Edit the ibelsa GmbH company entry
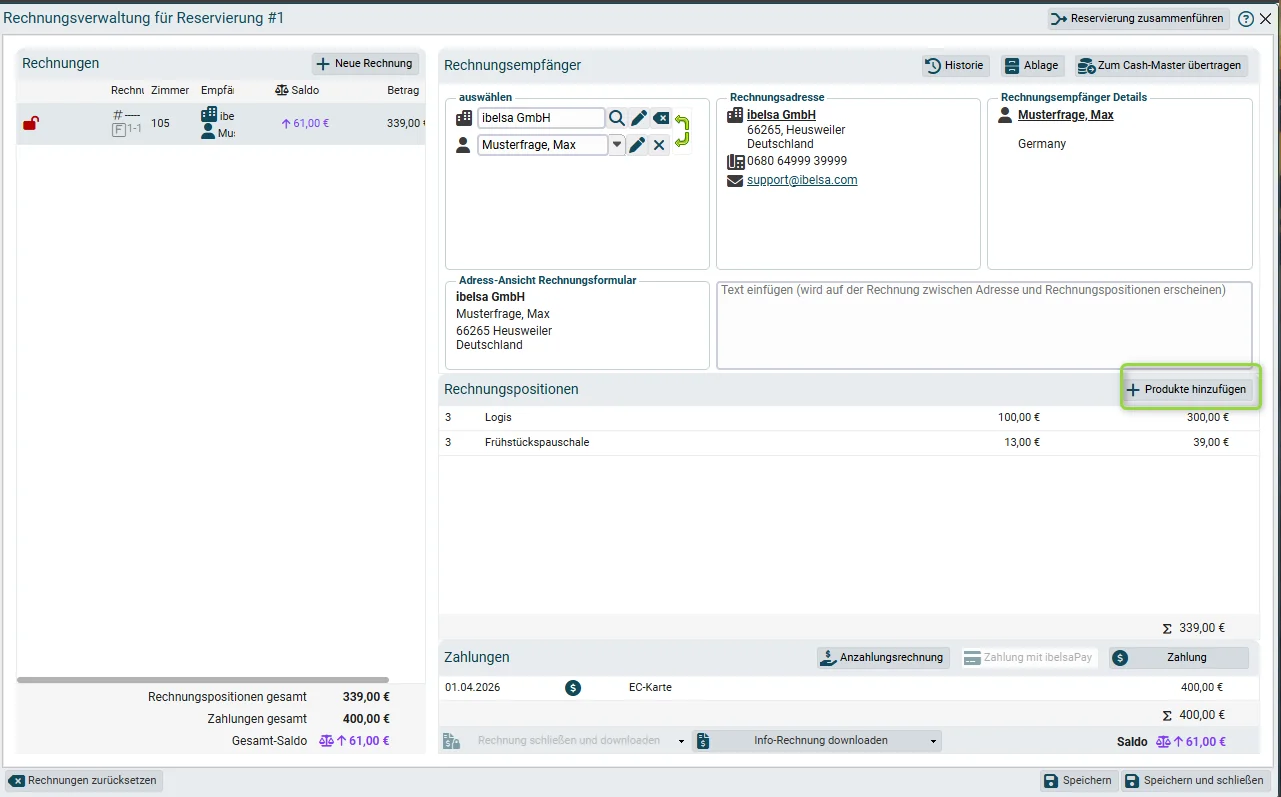Image resolution: width=1281 pixels, height=797 pixels. pos(639,118)
